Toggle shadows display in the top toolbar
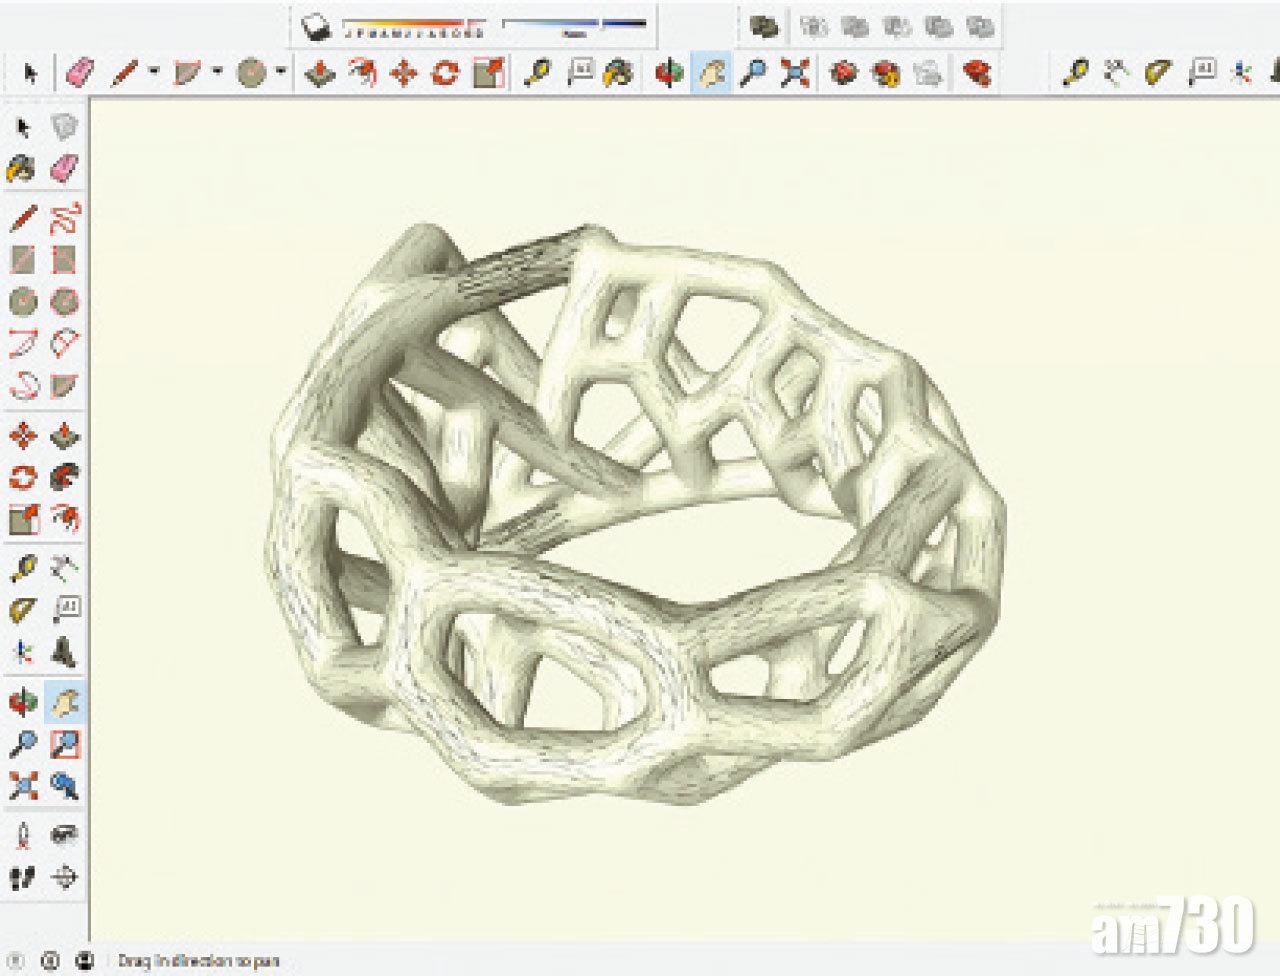Viewport: 1280px width, 976px height. (317, 28)
